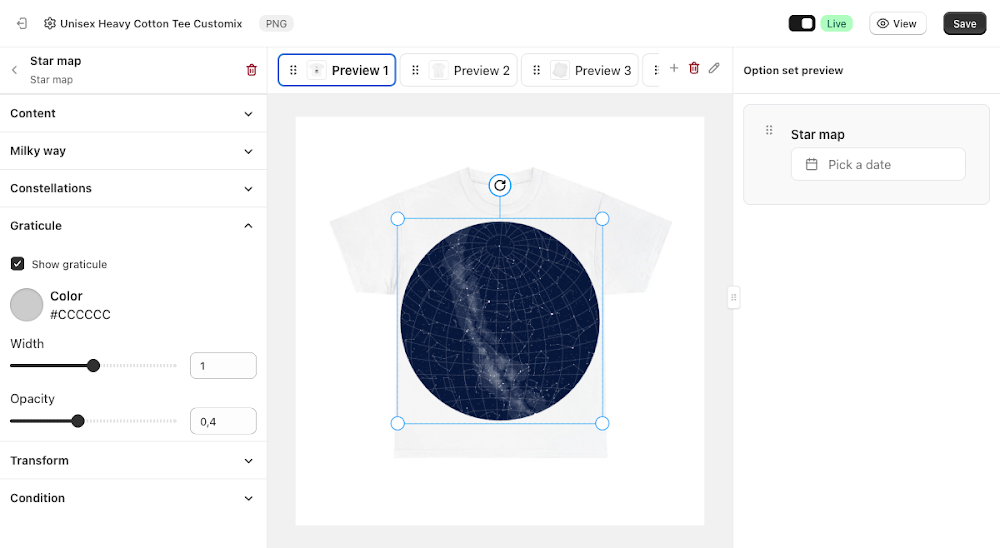Collapse the Graticule section
The width and height of the screenshot is (1000, 548).
click(x=133, y=226)
